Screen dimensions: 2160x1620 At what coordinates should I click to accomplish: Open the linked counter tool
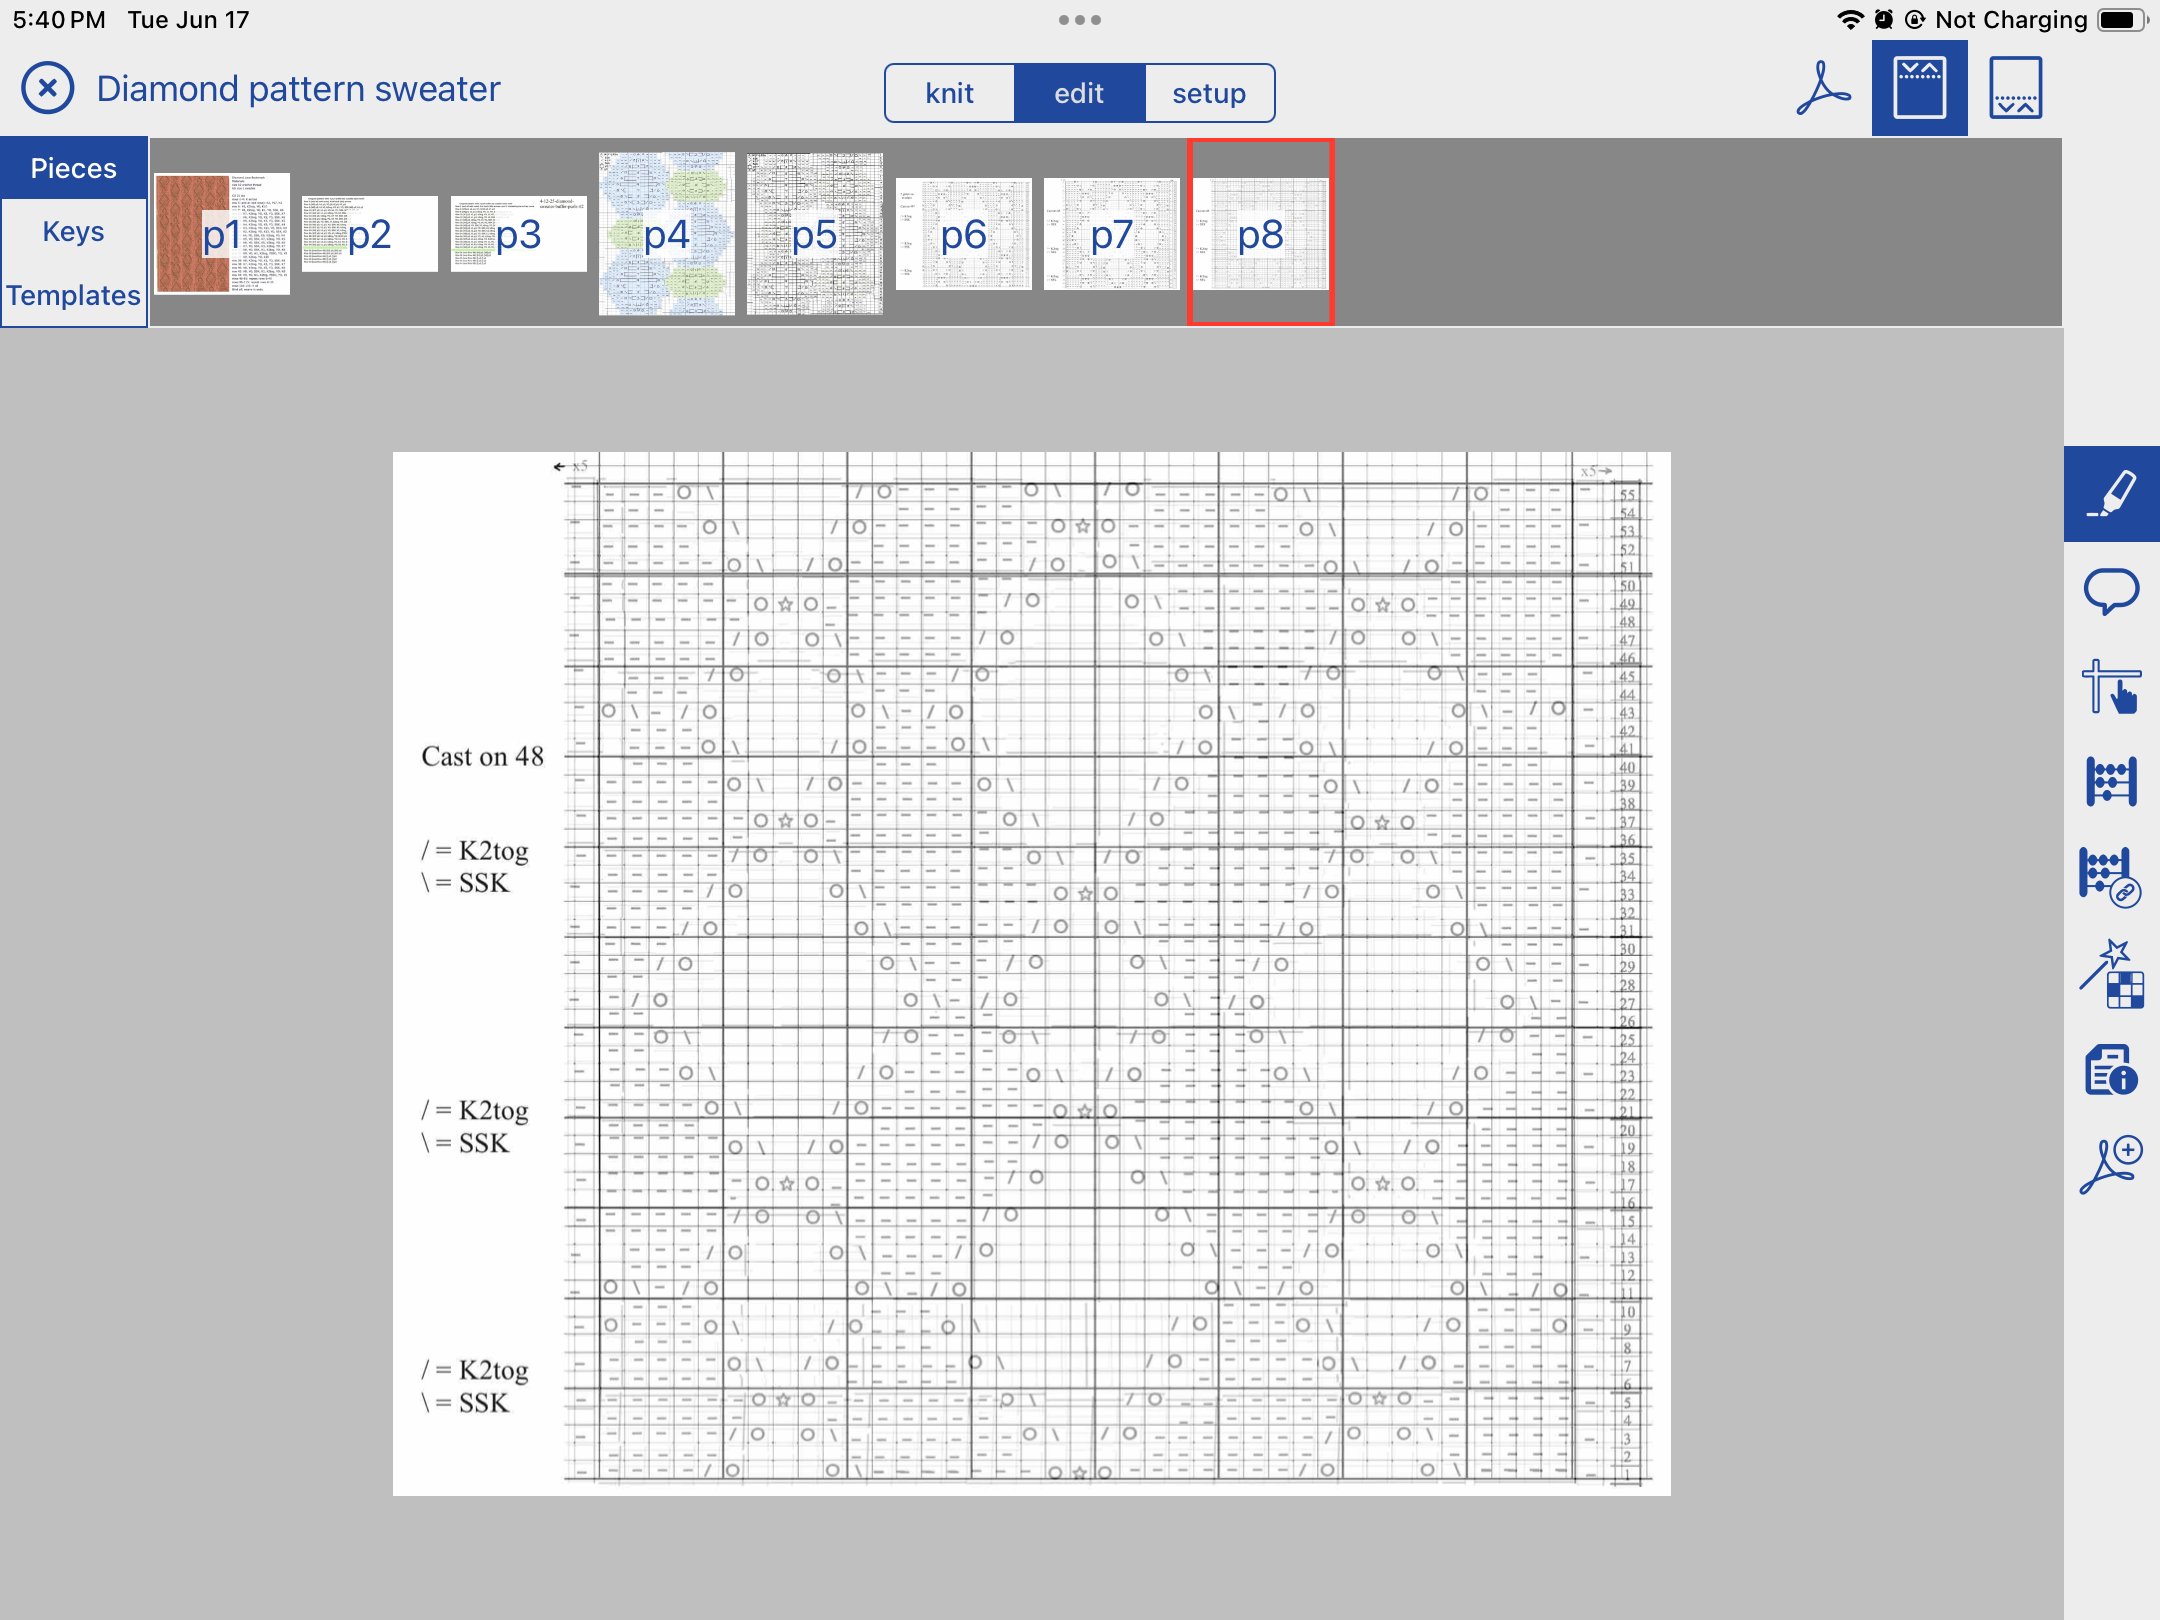click(x=2111, y=878)
